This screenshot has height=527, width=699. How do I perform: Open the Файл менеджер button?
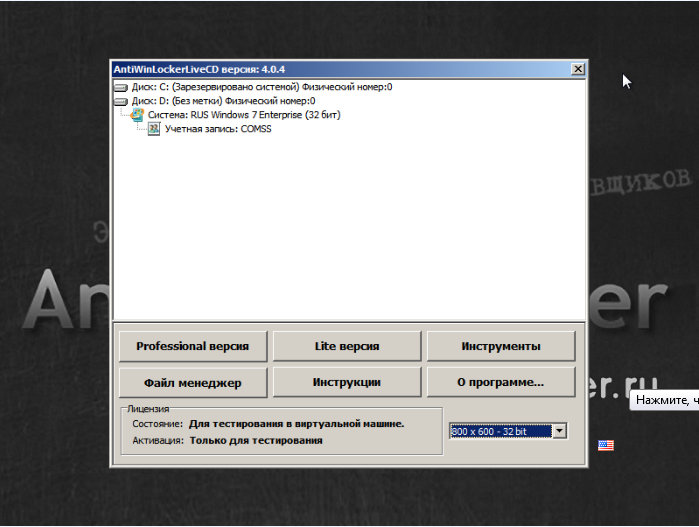click(193, 382)
